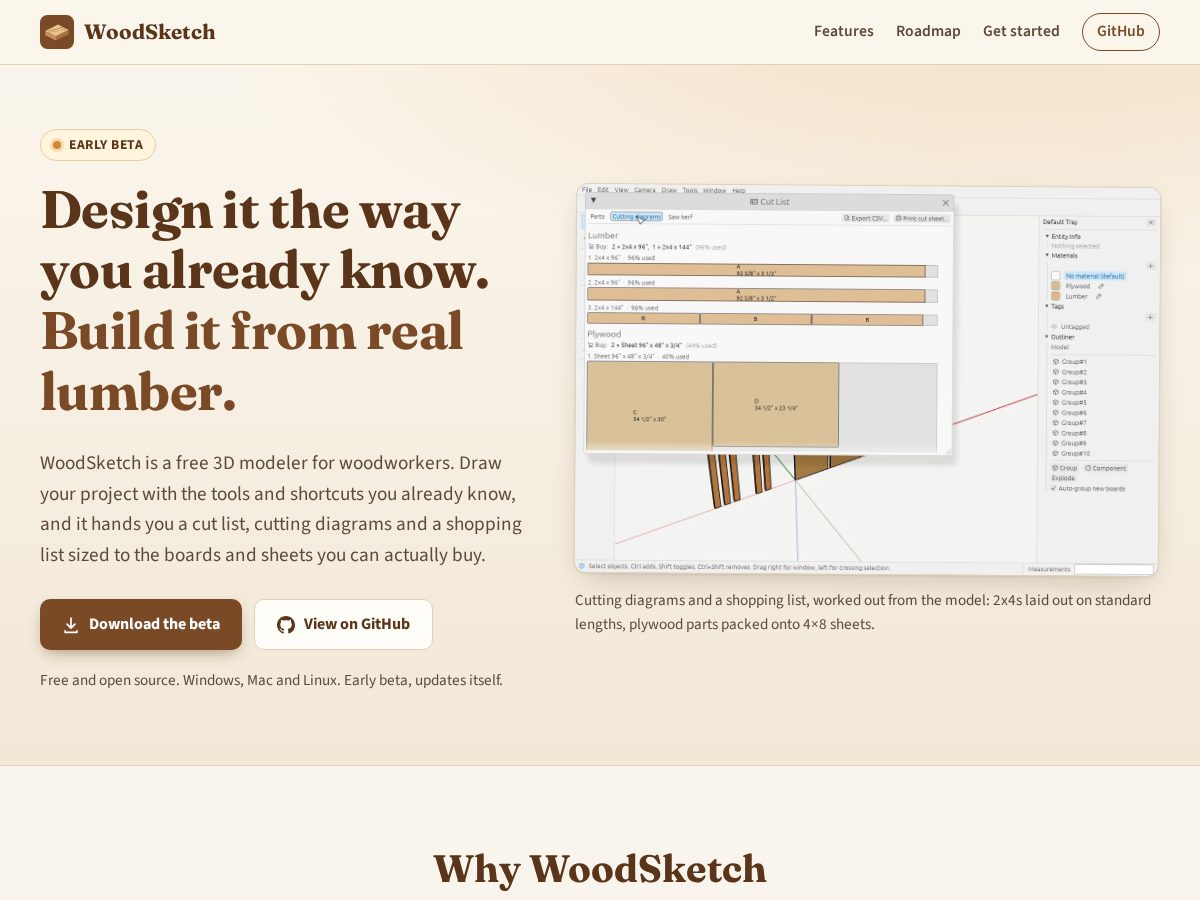The image size is (1200, 900).
Task: Click the edit pencil icon beside Plywood
Action: pyautogui.click(x=1101, y=286)
